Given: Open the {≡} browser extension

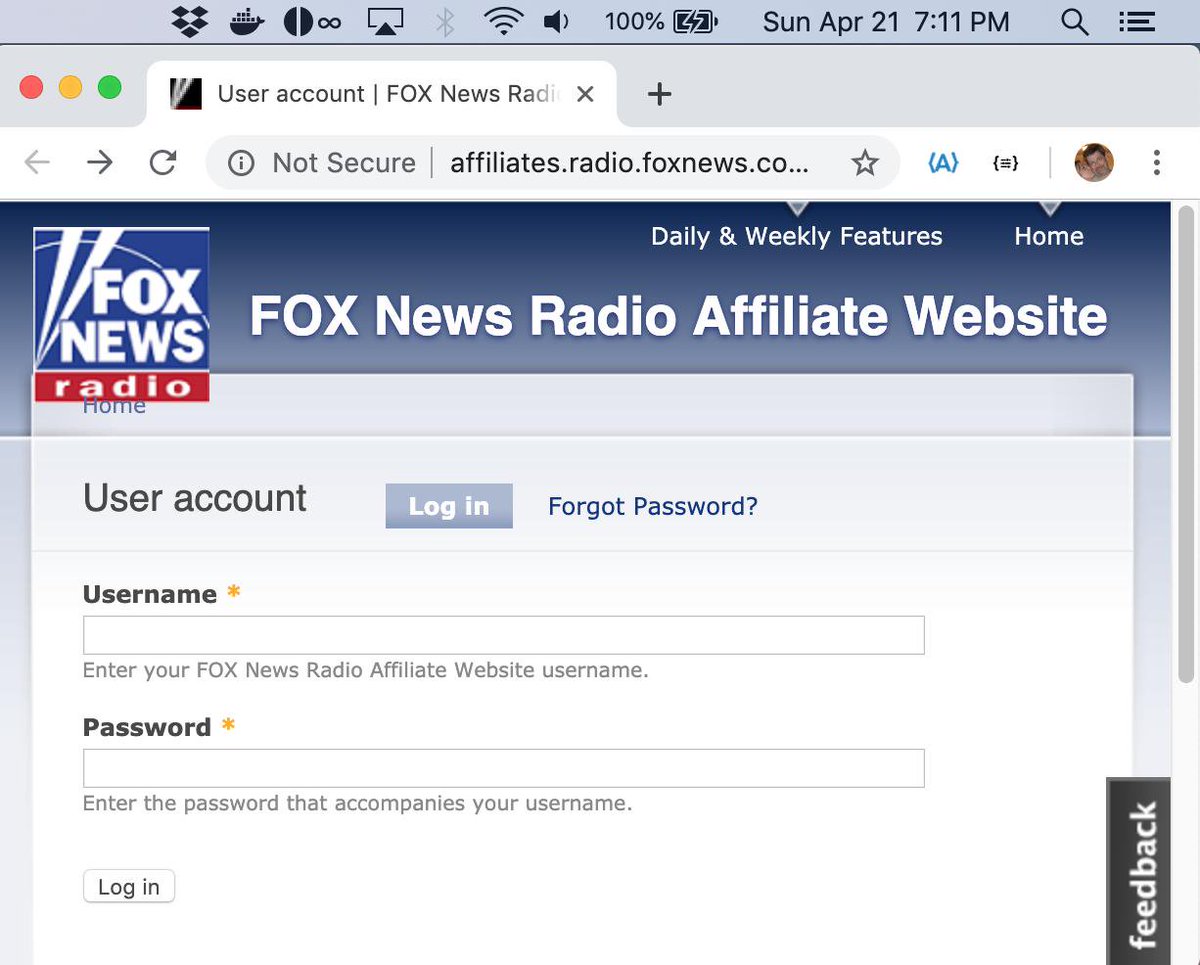Looking at the screenshot, I should (x=1005, y=163).
